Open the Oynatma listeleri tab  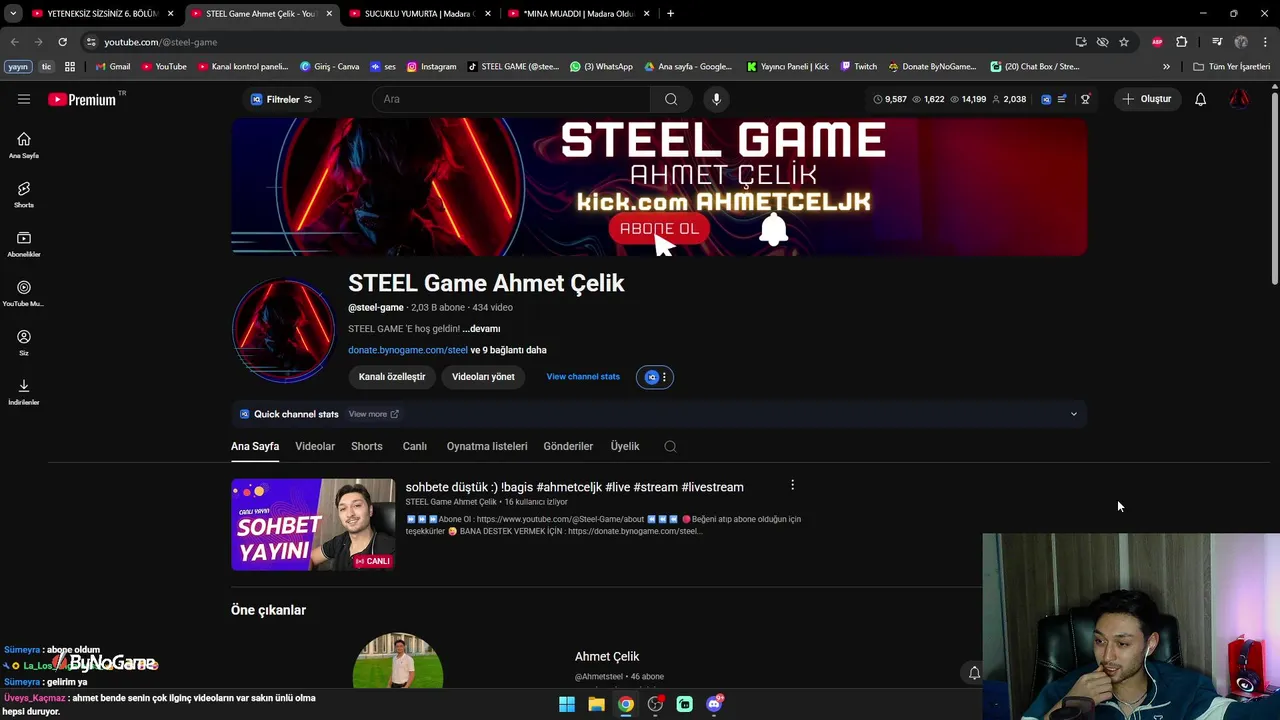[x=487, y=446]
